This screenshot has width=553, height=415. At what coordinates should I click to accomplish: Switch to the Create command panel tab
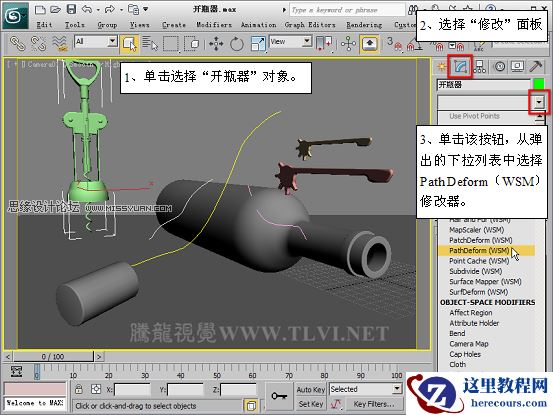pyautogui.click(x=441, y=66)
